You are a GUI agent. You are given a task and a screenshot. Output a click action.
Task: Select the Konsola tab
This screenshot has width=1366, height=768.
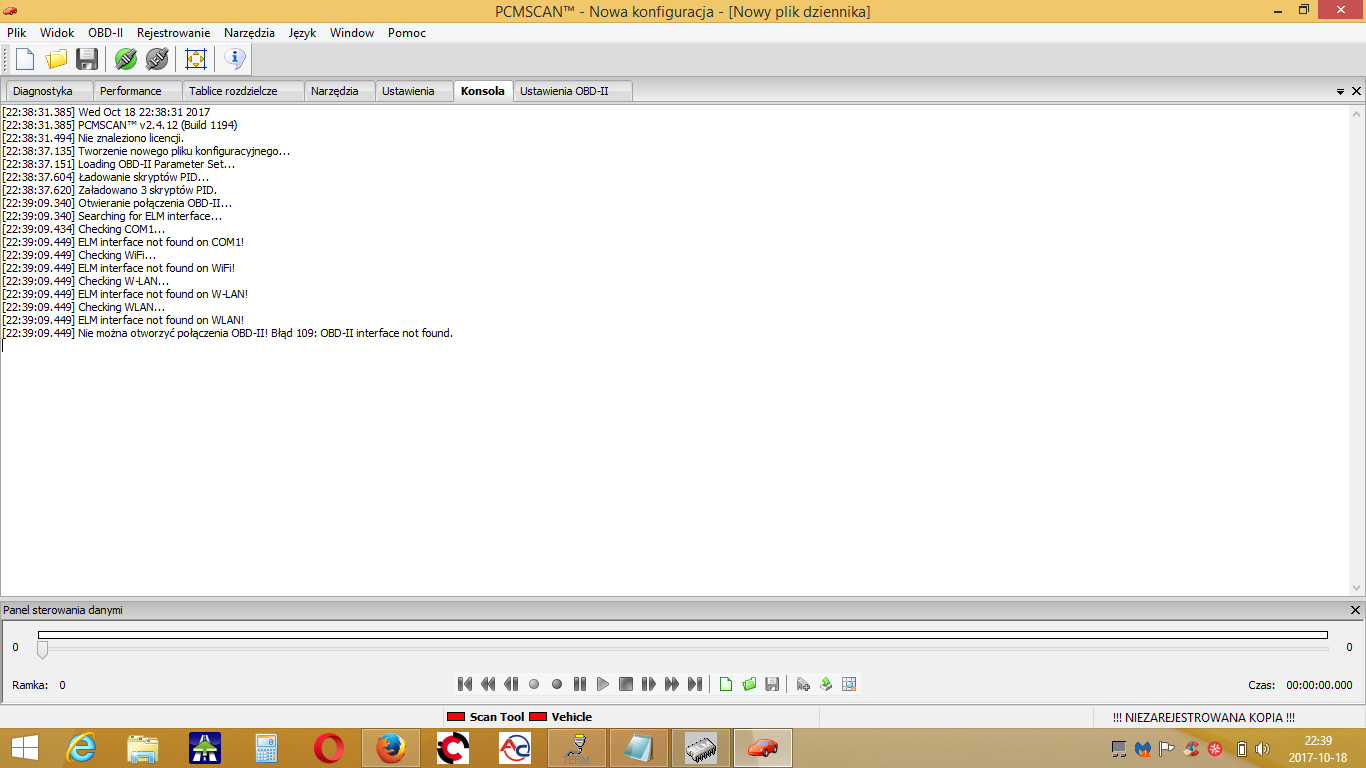[483, 91]
